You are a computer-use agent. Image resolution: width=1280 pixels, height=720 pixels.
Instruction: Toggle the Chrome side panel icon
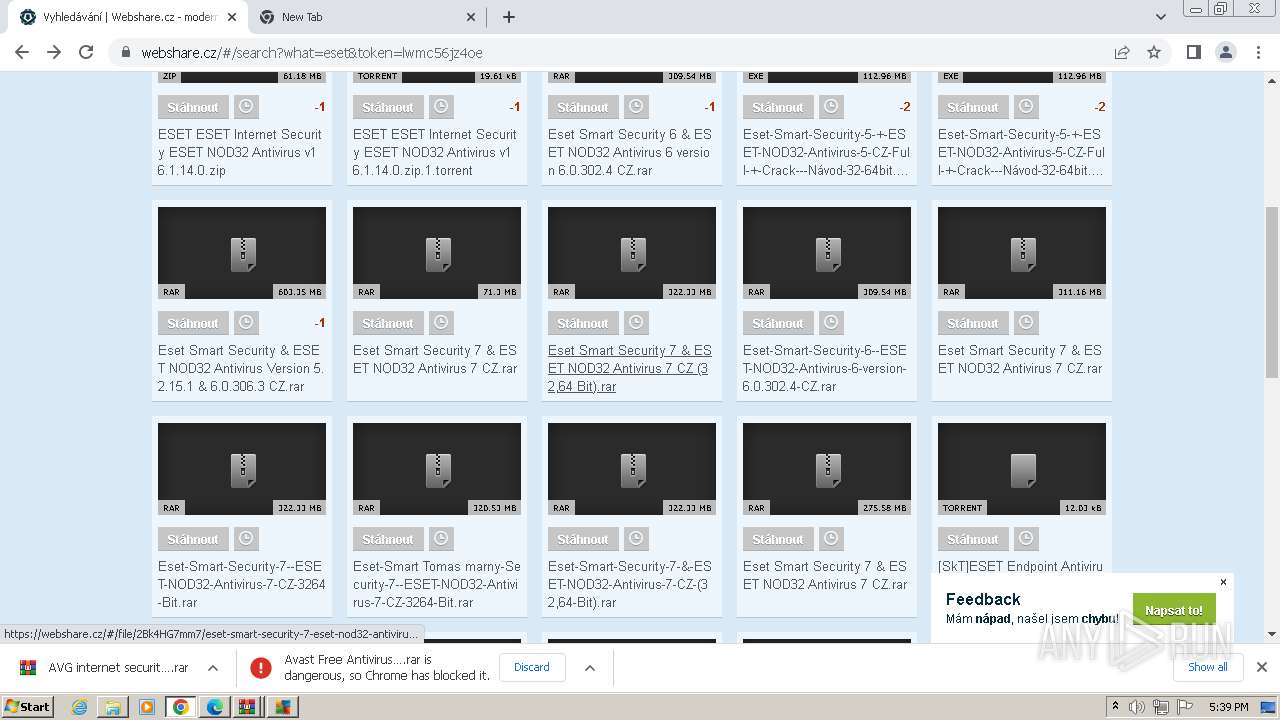point(1193,52)
